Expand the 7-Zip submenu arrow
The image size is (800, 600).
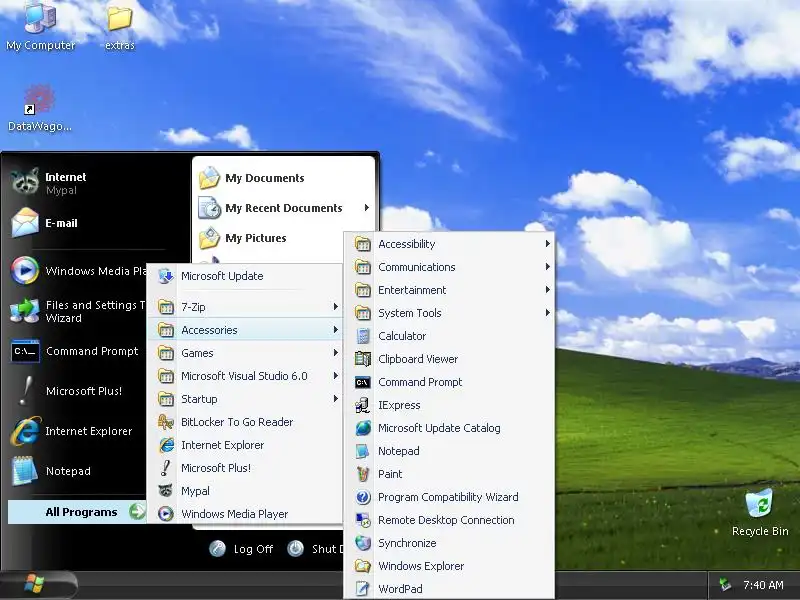click(335, 307)
